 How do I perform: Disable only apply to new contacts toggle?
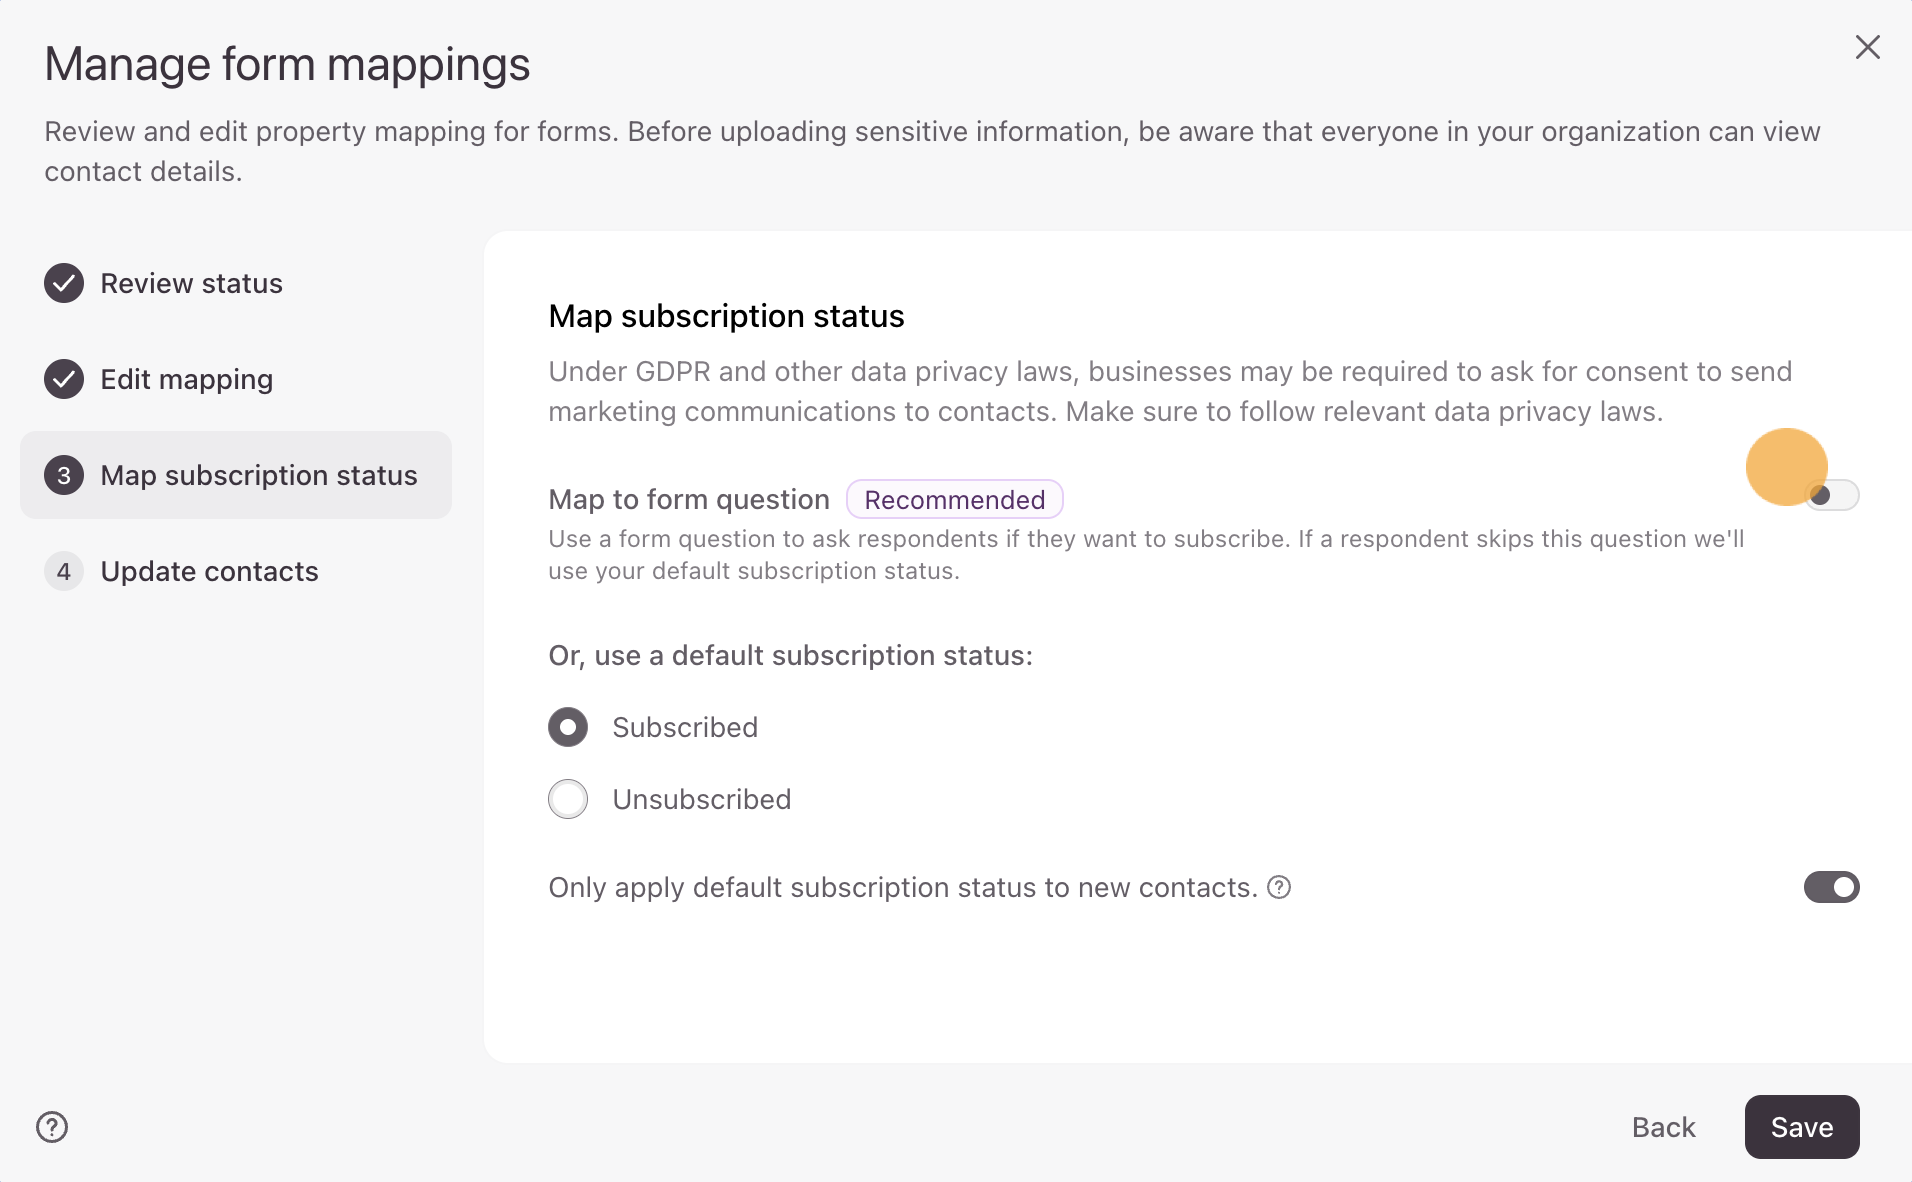(1831, 887)
